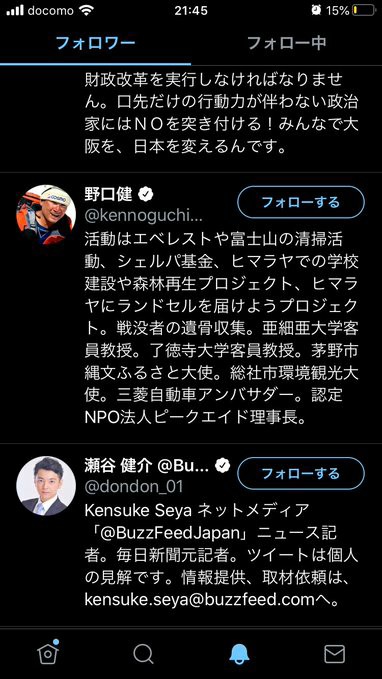Follow 瀬谷 健介 with フォローする button
The height and width of the screenshot is (679, 382).
301,473
